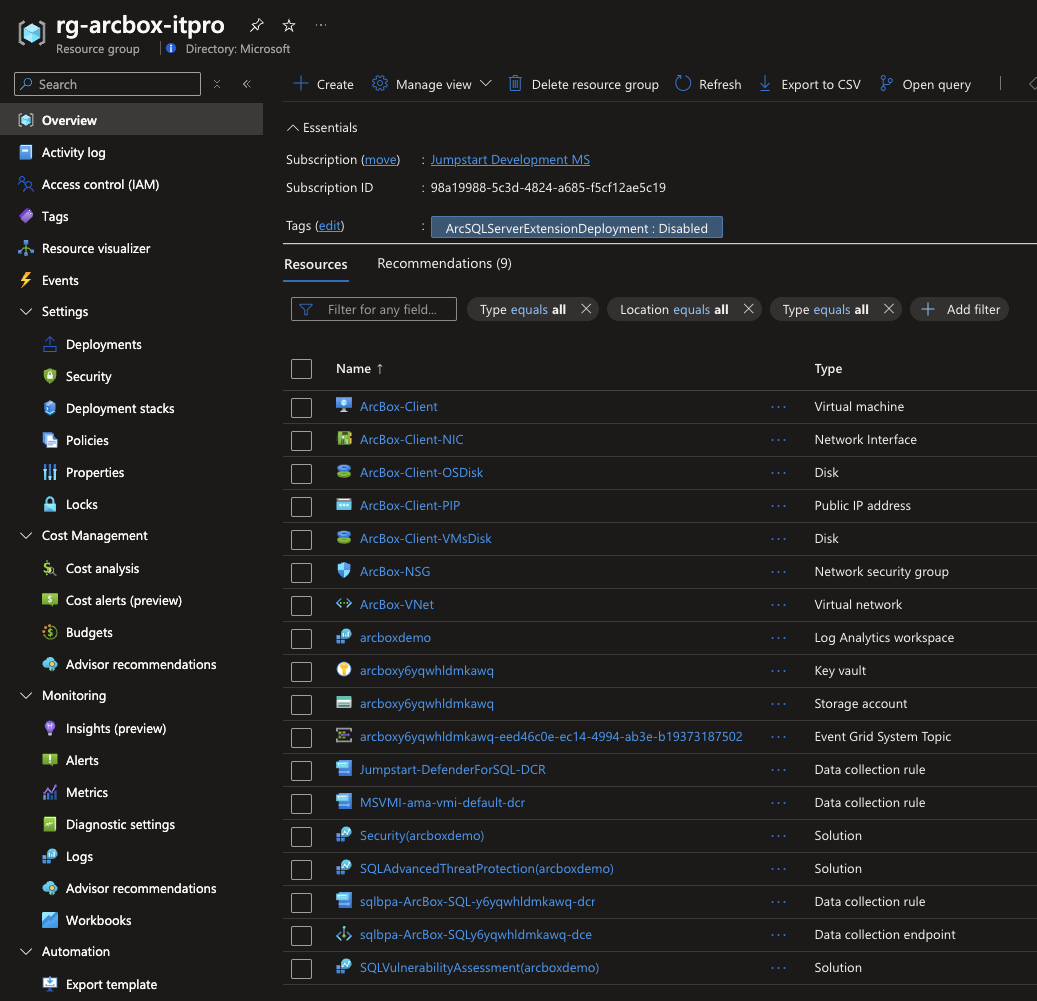Check the arcboxdemo row checkbox

coord(302,639)
